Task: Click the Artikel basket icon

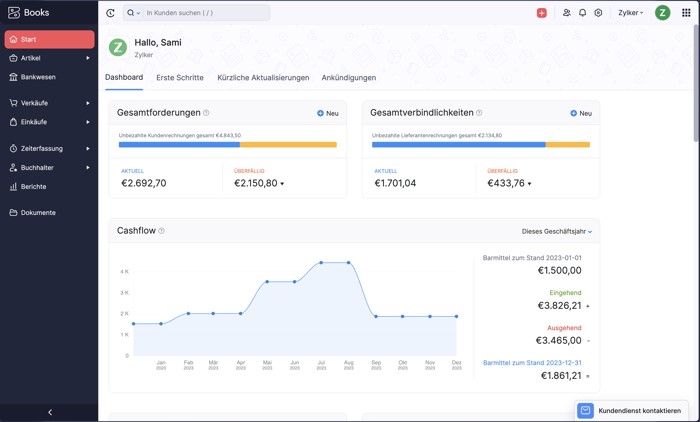Action: pos(14,58)
